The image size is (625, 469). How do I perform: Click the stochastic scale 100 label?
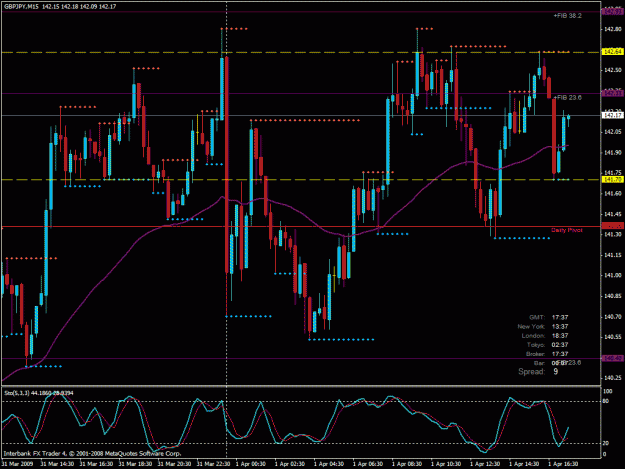608,391
